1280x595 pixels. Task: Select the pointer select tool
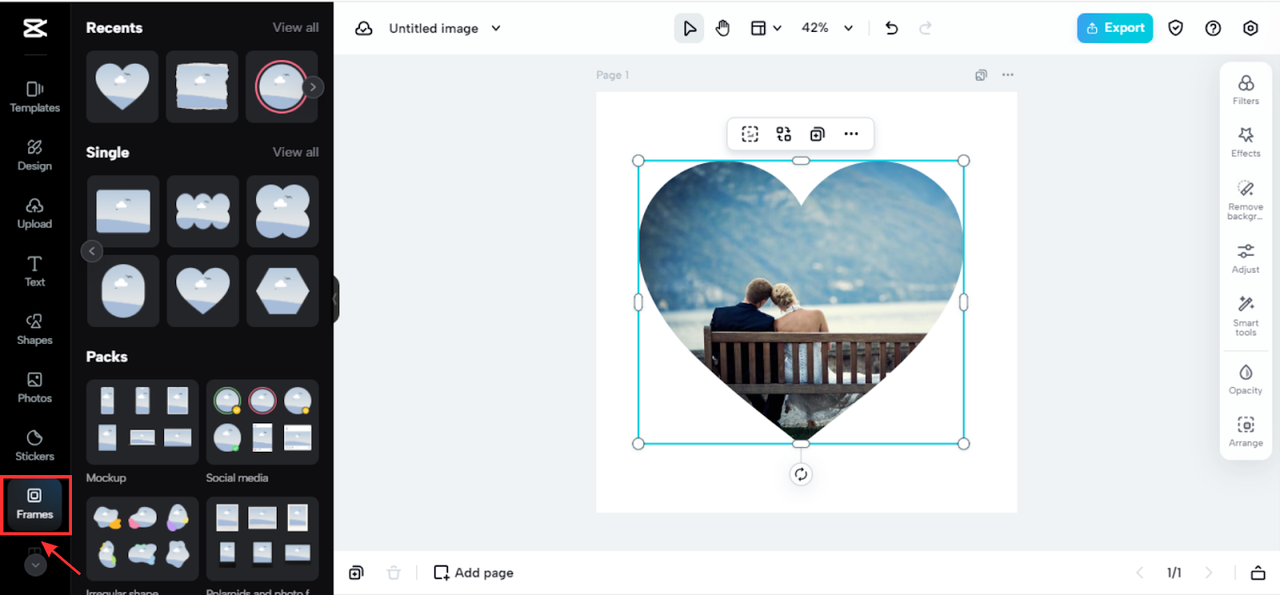tap(689, 28)
